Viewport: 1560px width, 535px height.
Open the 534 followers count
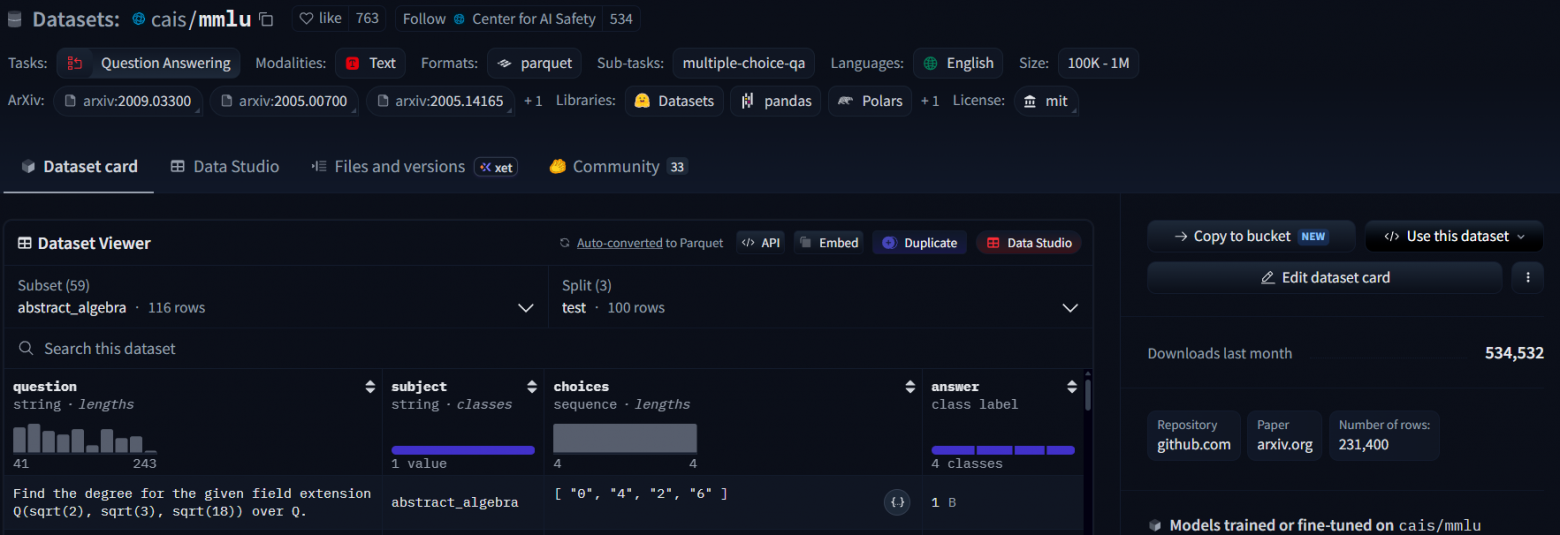[x=621, y=18]
